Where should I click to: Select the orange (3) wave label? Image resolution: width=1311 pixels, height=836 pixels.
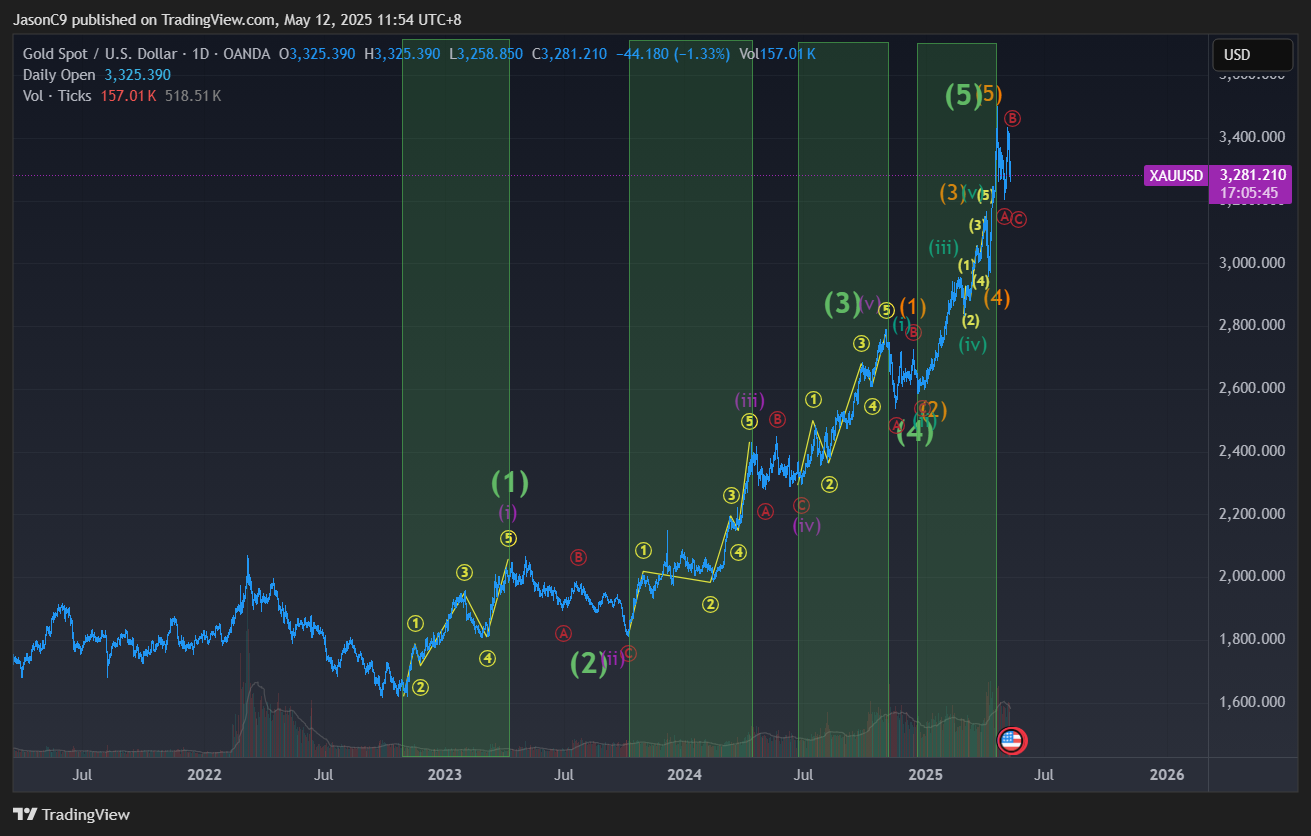(x=952, y=192)
